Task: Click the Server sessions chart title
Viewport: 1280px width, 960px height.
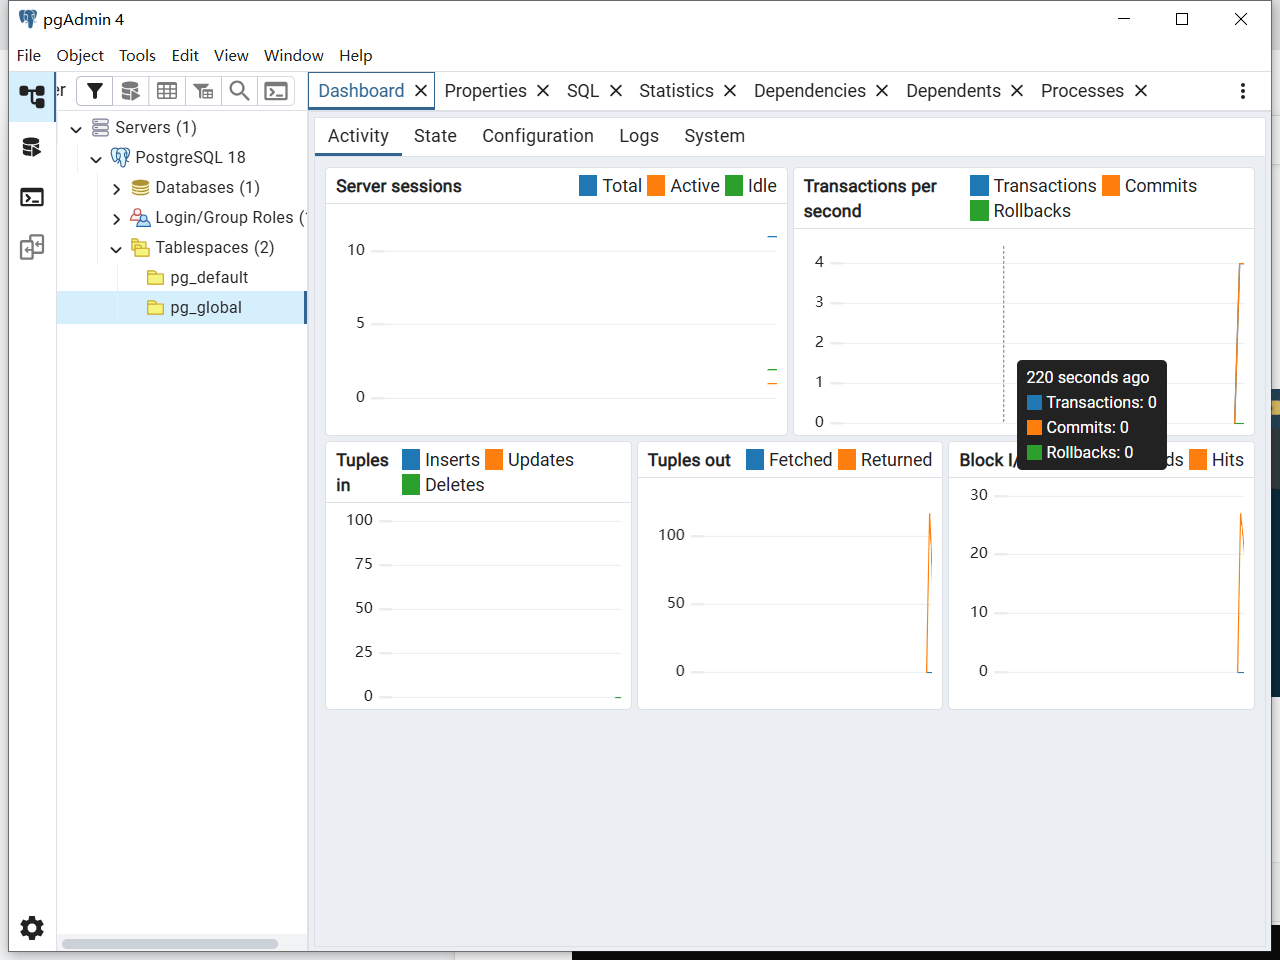Action: pos(399,186)
